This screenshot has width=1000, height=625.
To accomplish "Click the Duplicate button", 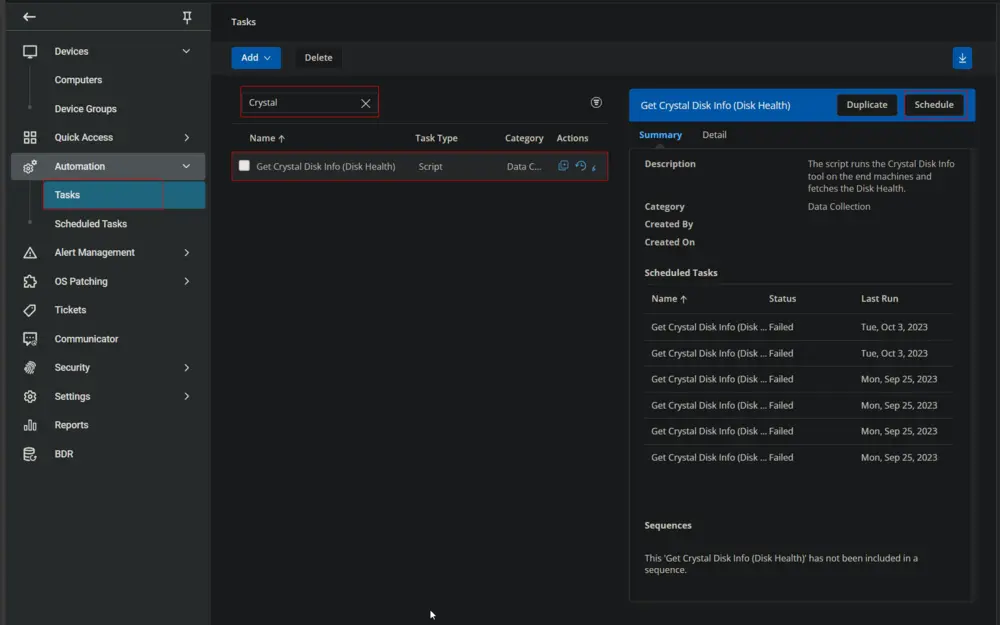I will click(x=867, y=105).
